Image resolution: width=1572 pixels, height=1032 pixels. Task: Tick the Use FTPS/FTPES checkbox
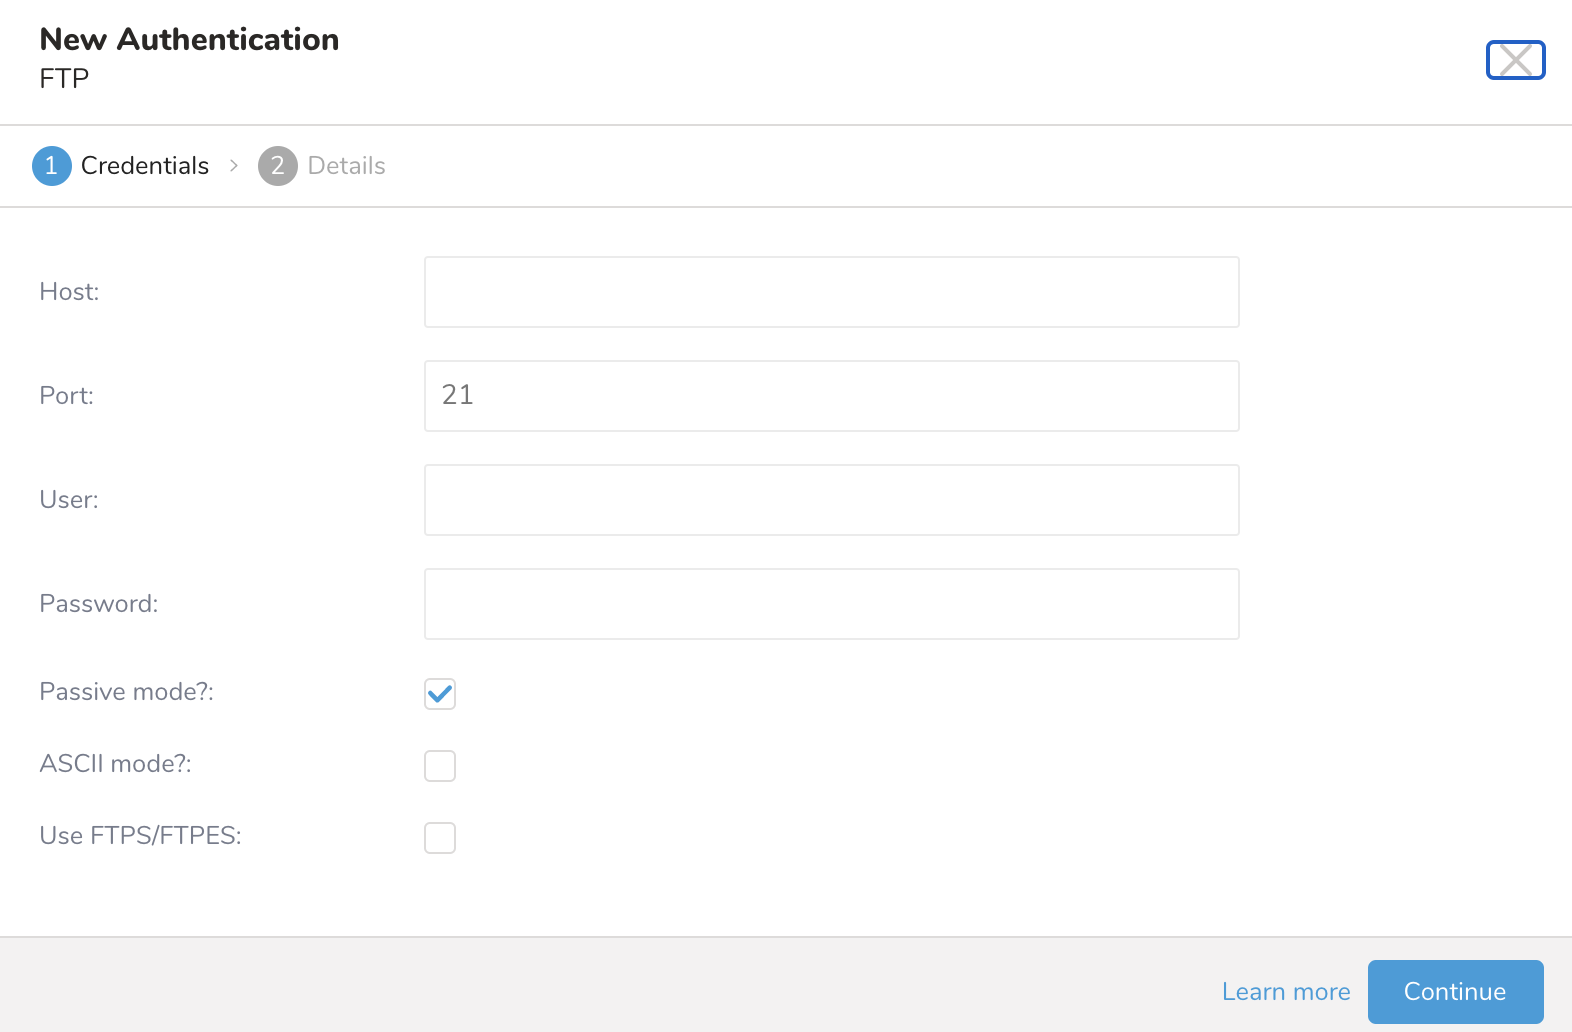click(440, 838)
